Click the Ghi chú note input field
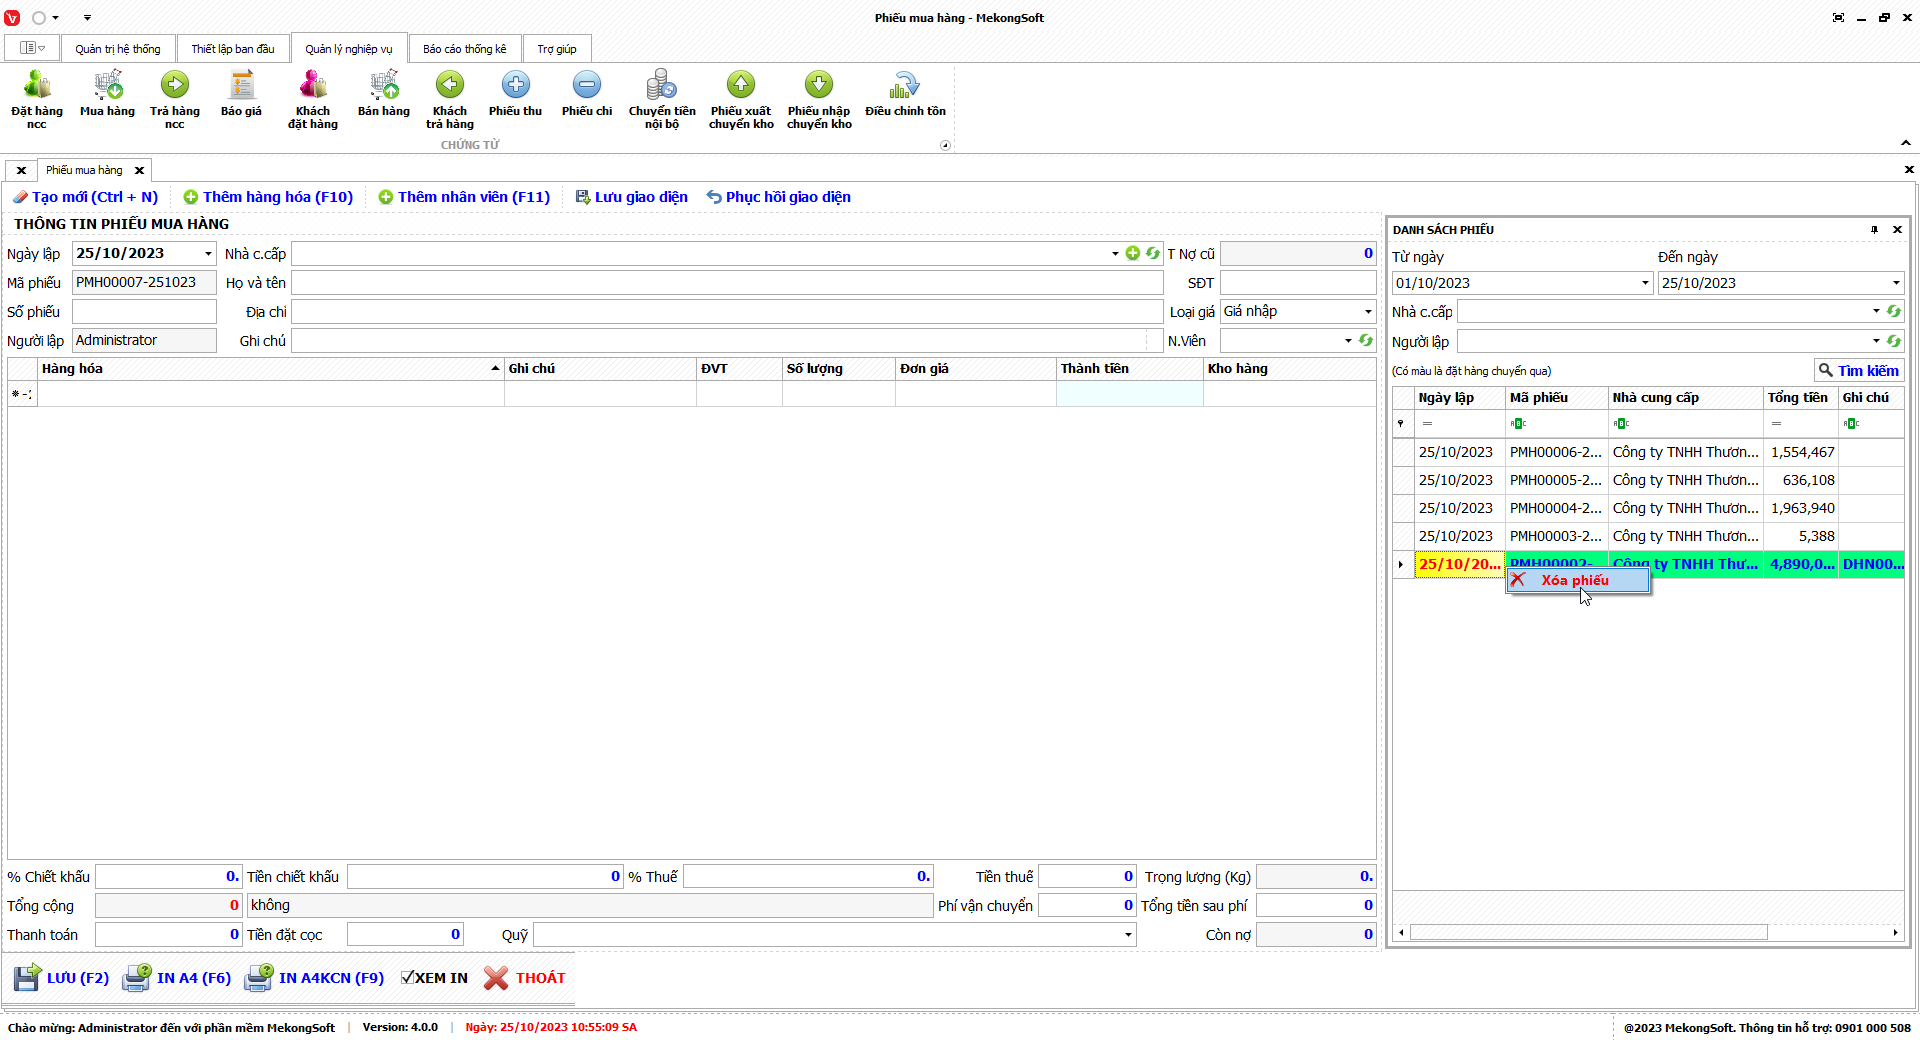 (726, 341)
